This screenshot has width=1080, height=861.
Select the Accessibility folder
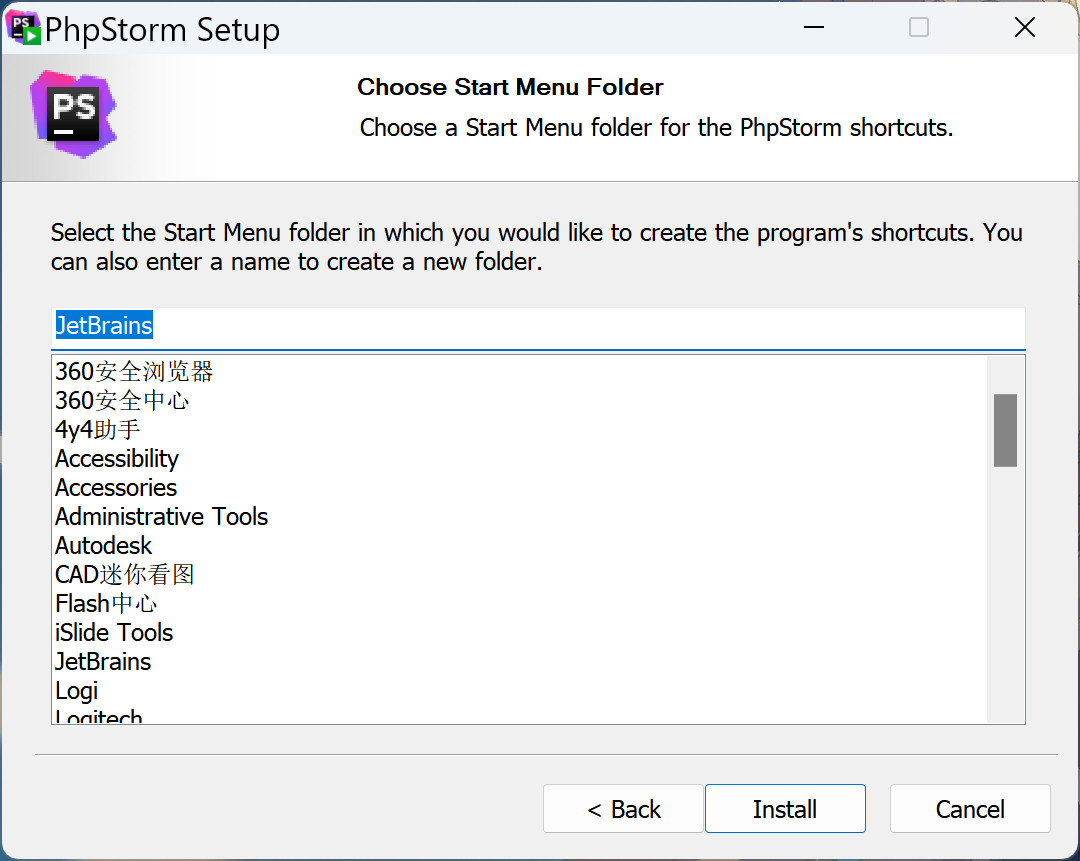pyautogui.click(x=117, y=459)
